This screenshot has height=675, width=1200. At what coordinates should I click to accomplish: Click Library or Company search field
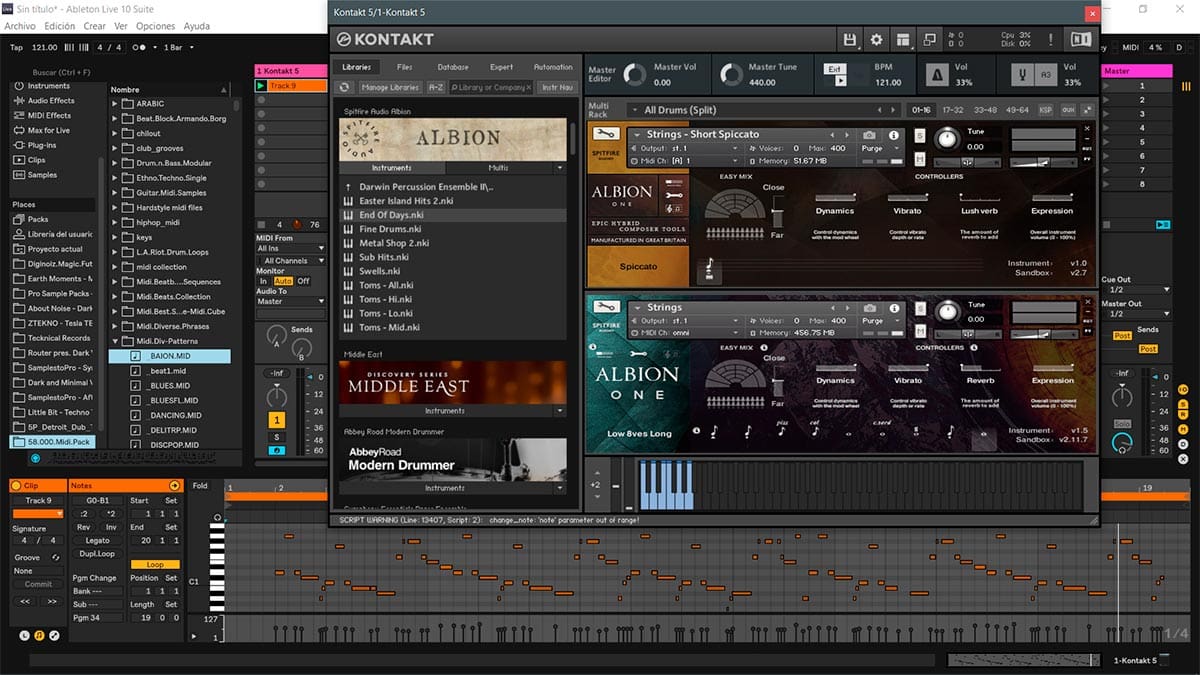pos(491,87)
